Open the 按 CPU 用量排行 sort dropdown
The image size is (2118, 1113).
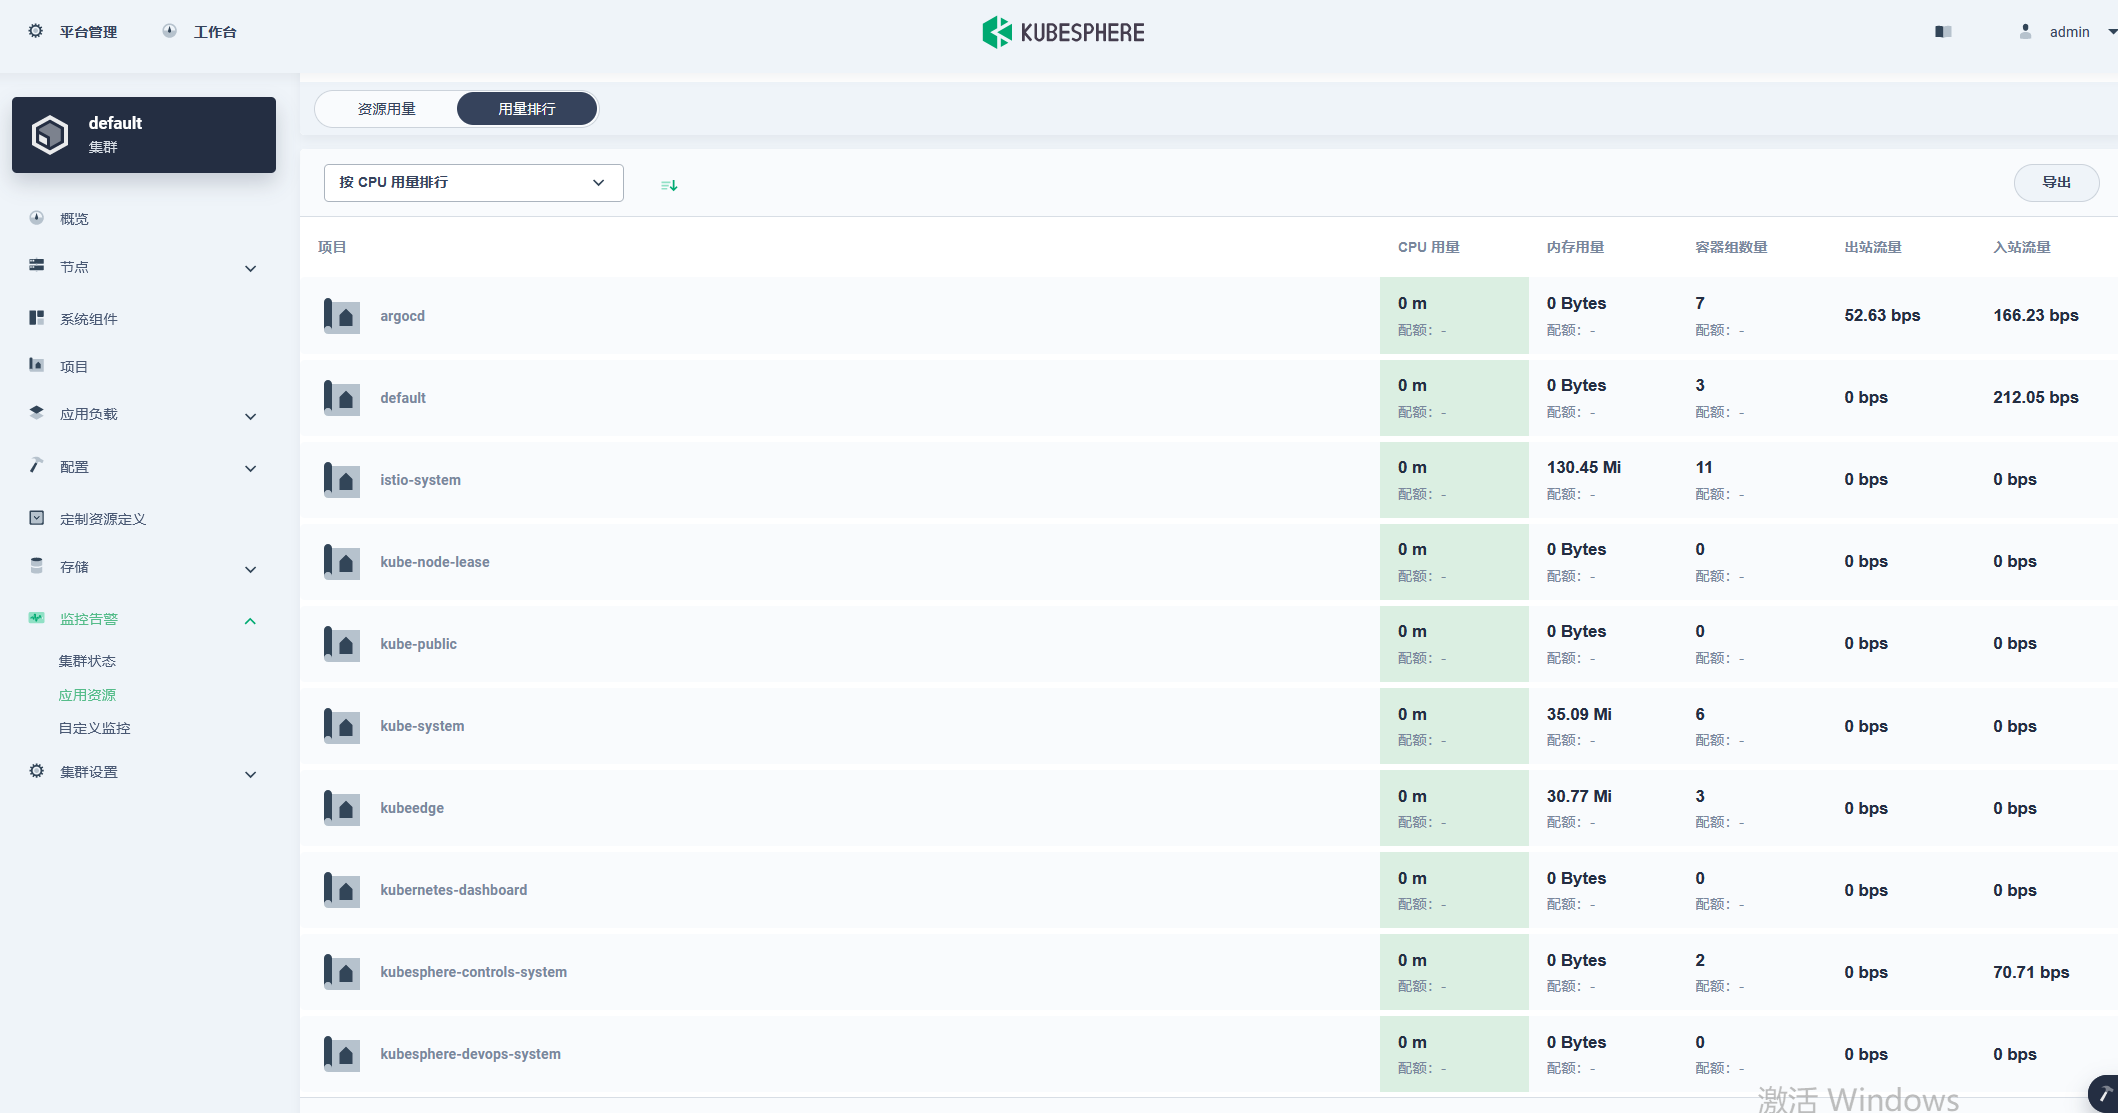click(x=472, y=182)
